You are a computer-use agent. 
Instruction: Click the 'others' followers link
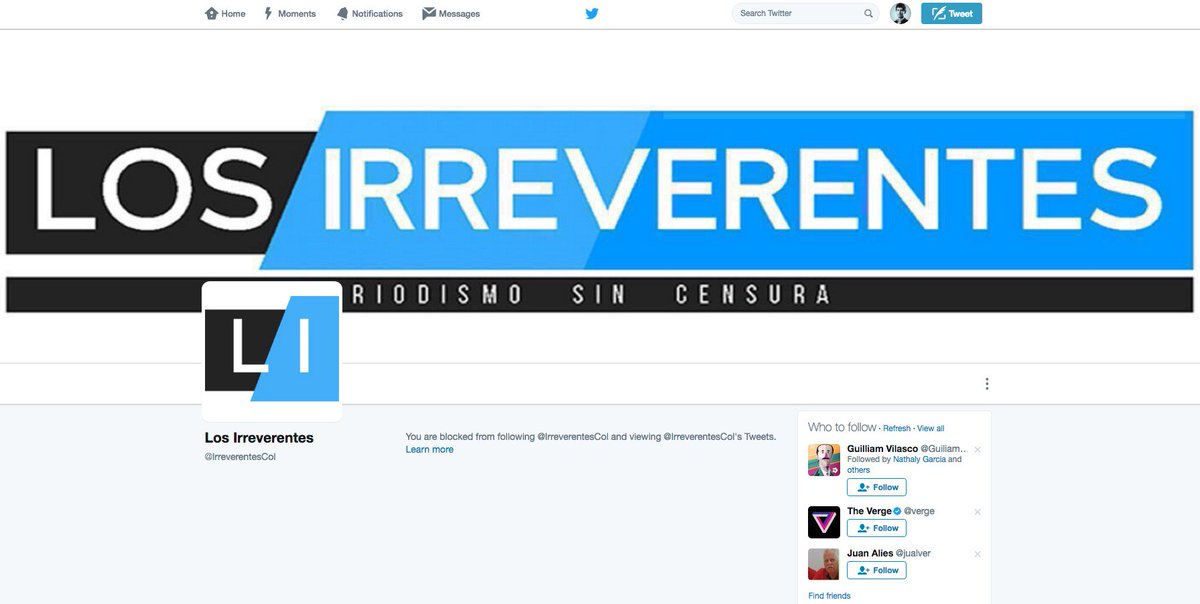tap(858, 470)
